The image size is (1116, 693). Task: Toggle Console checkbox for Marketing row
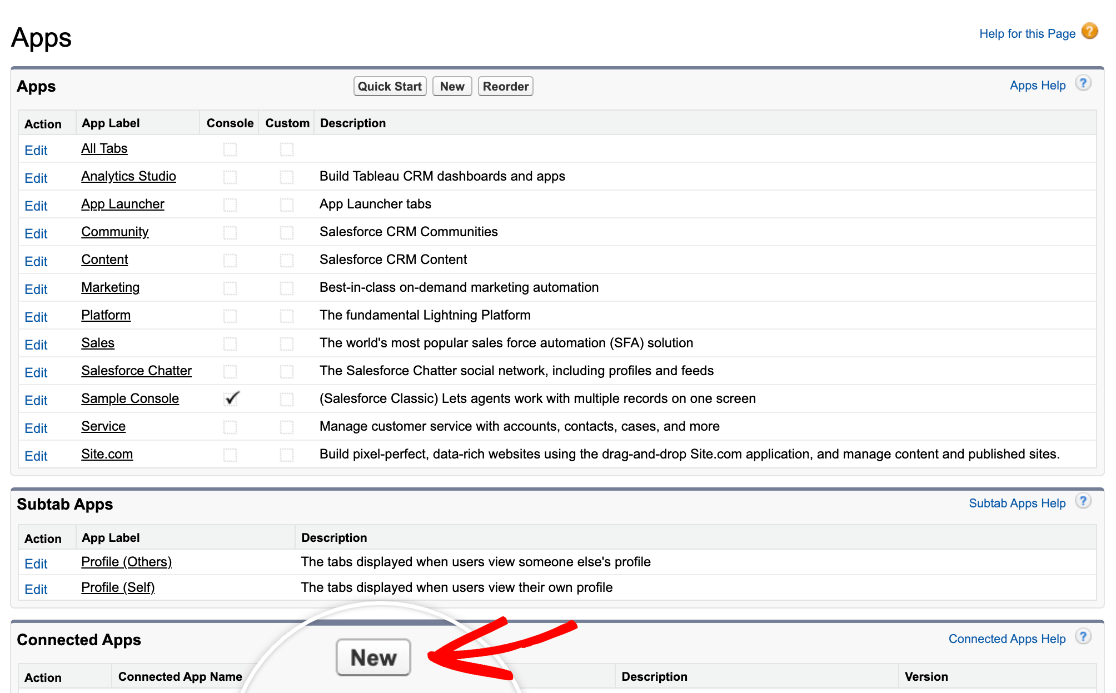(x=230, y=288)
